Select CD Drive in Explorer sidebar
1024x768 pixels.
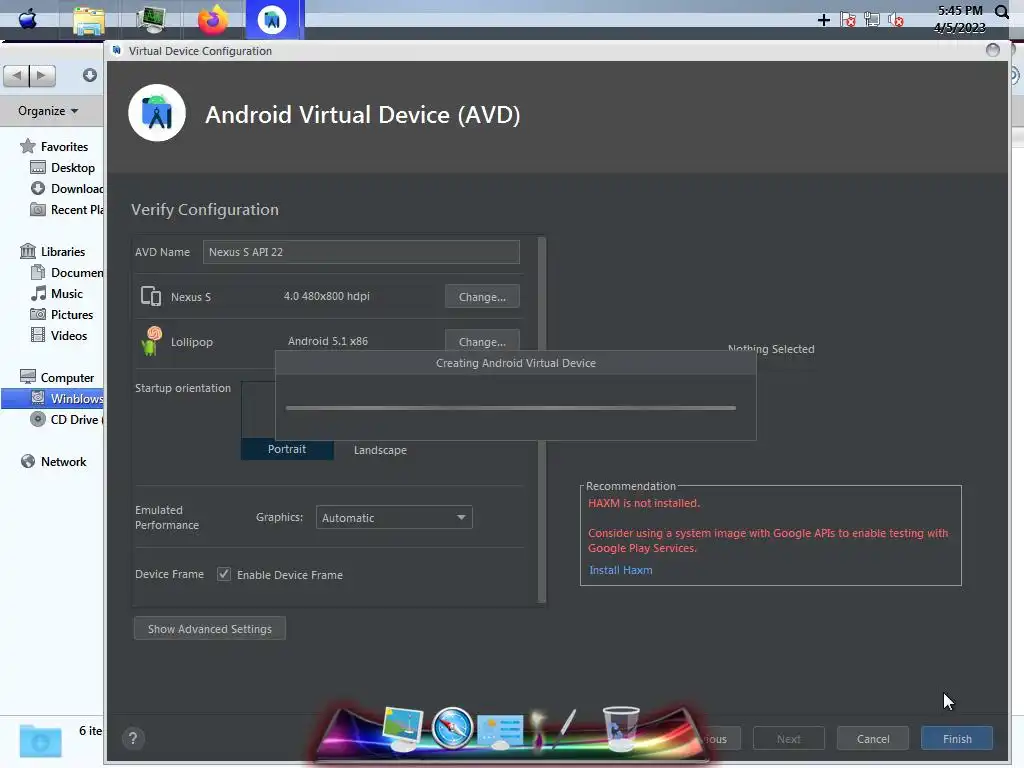[67, 419]
